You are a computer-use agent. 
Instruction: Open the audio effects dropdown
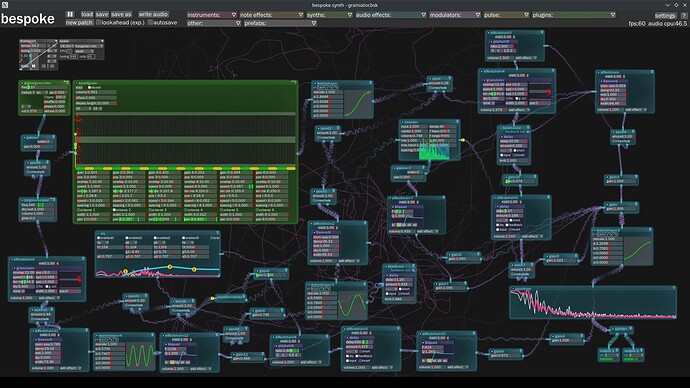pyautogui.click(x=391, y=15)
